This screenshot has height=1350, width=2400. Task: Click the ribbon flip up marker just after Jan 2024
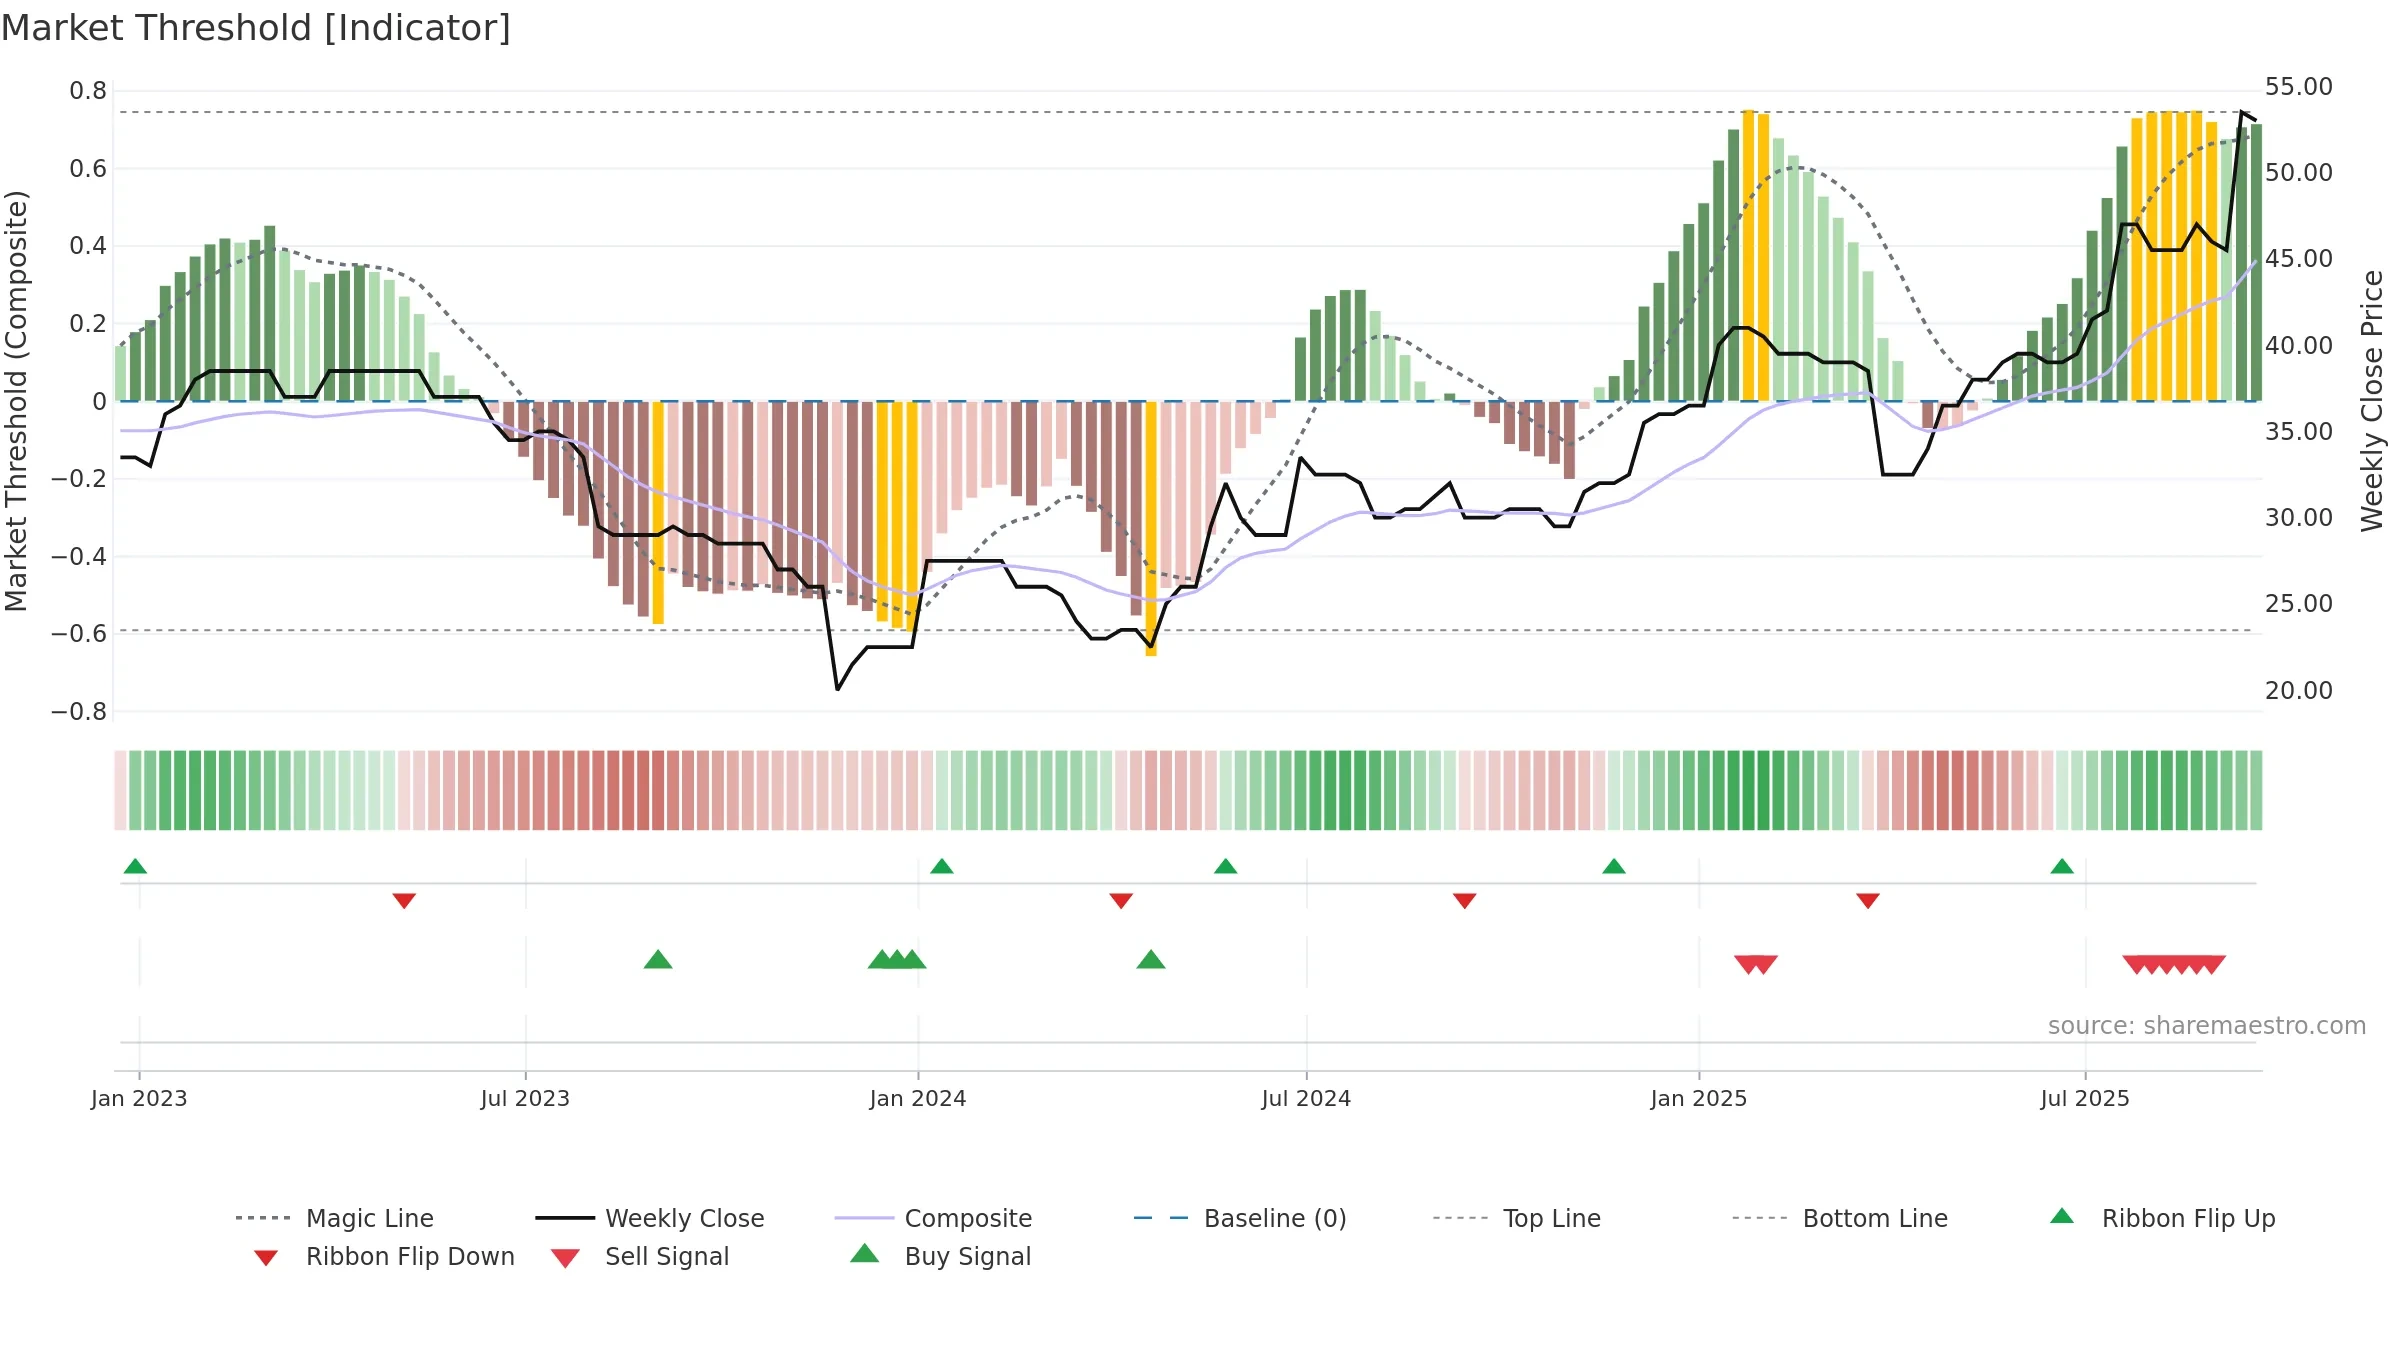pos(942,866)
